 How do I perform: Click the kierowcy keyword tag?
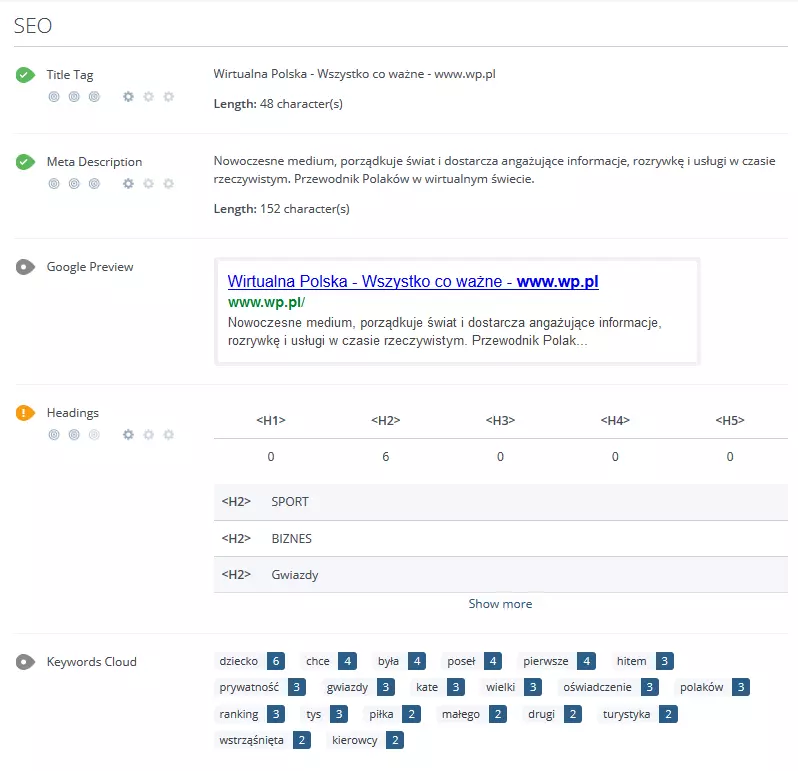click(x=365, y=740)
